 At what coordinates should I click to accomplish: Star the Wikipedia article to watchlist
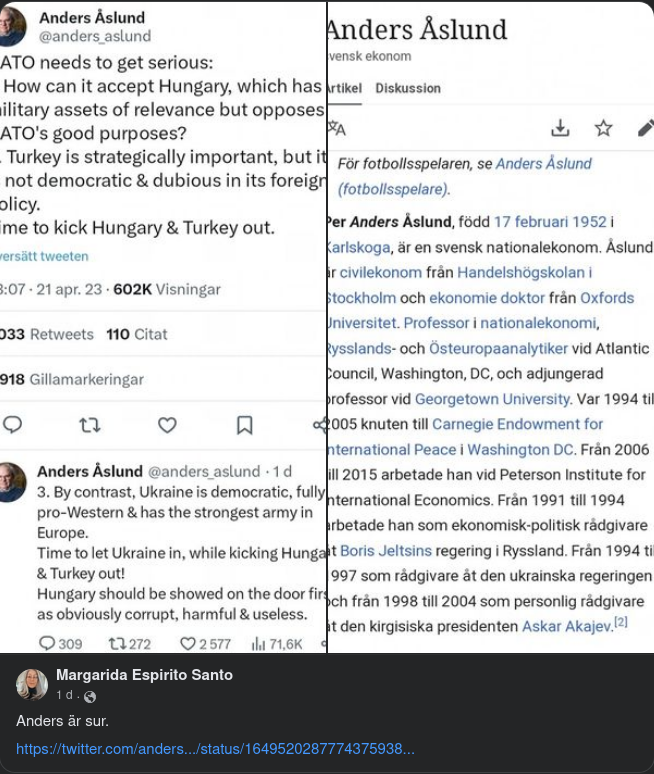click(603, 128)
